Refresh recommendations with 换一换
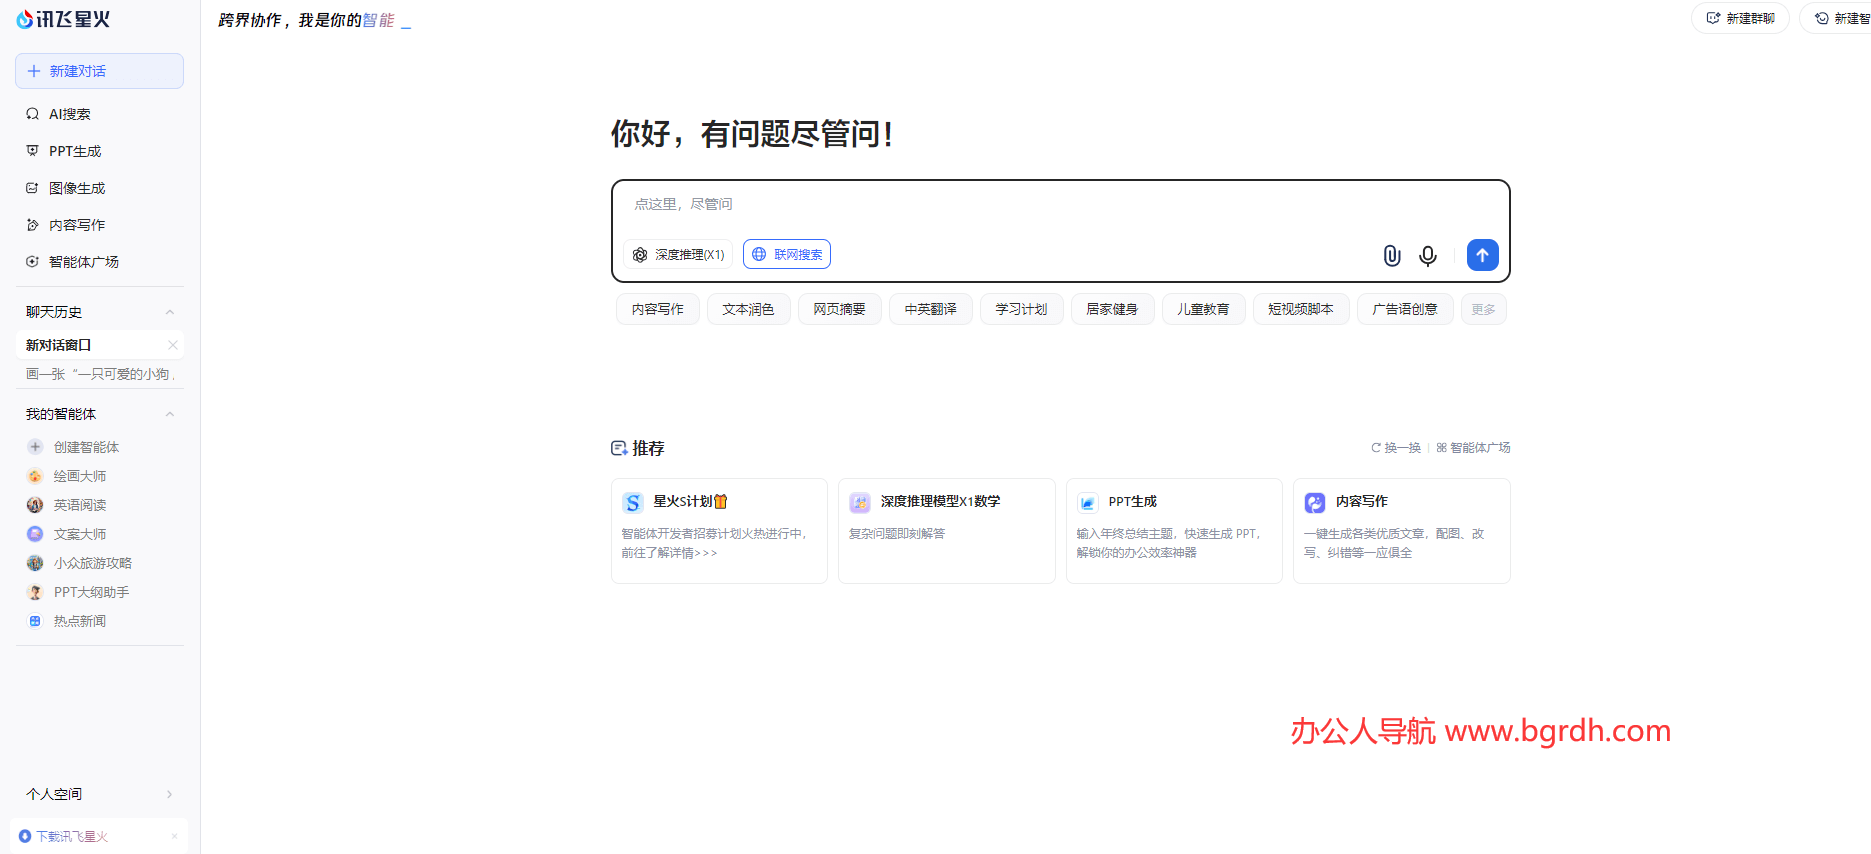1871x854 pixels. 1396,448
